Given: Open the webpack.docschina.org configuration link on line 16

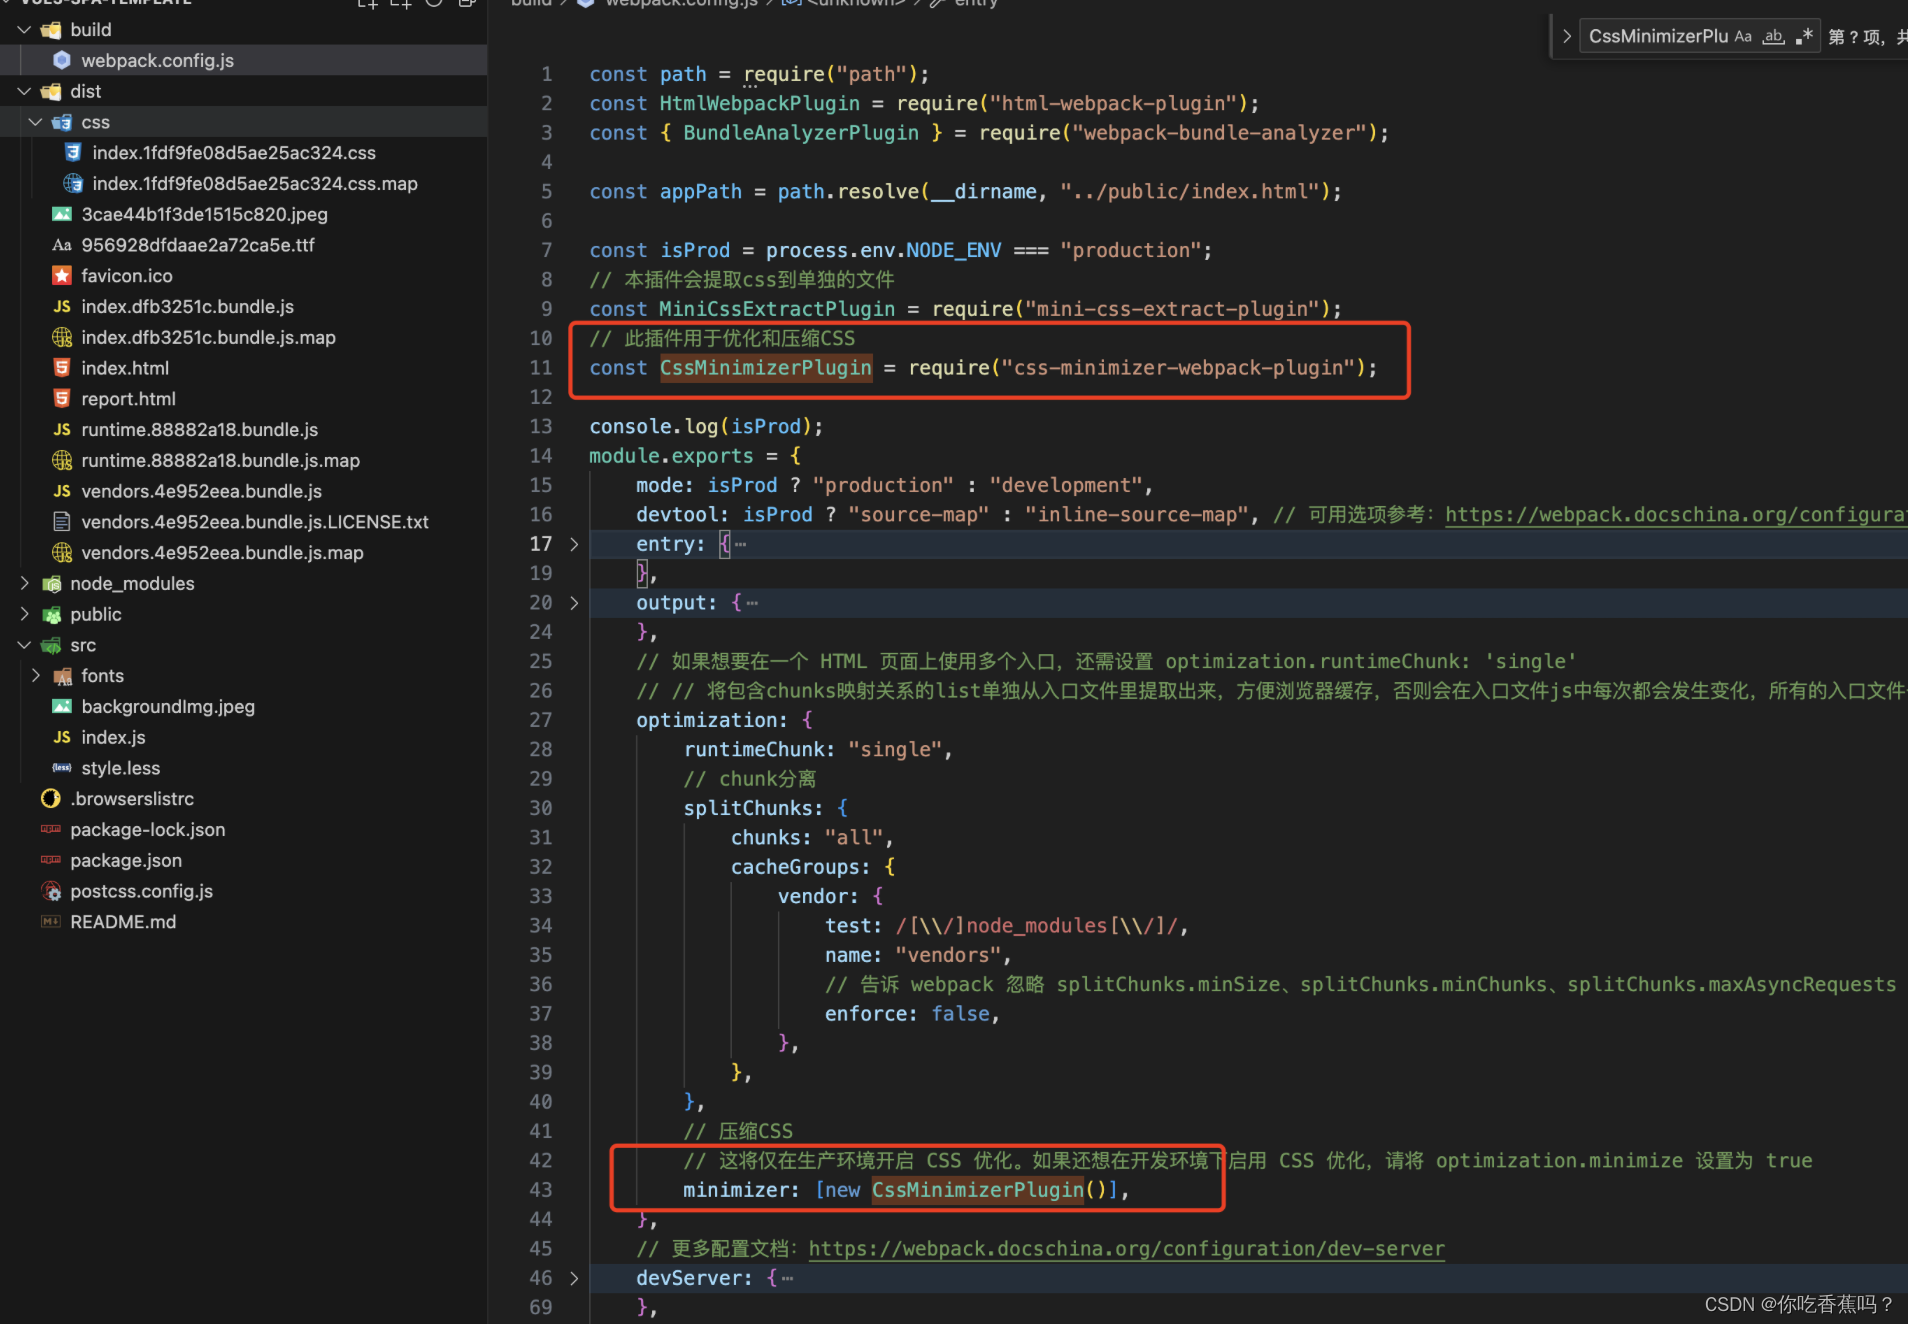Looking at the screenshot, I should 1676,515.
